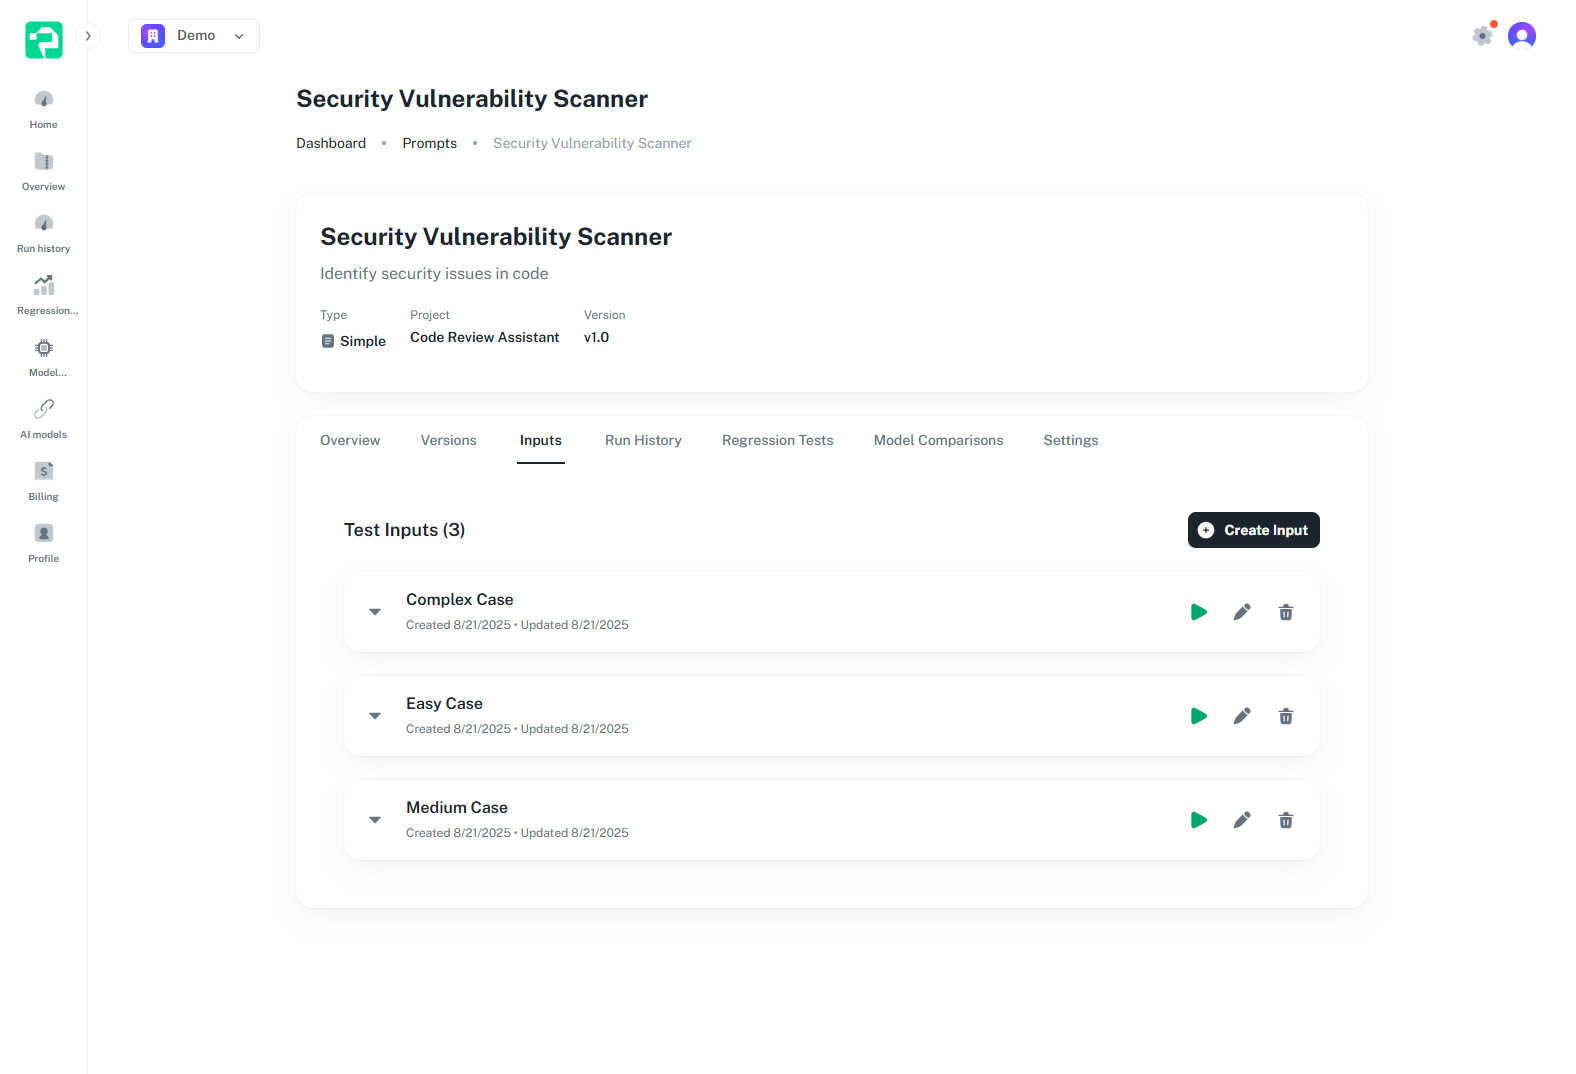Viewport: 1576px width, 1074px height.
Task: Expand the collapsed sidebar with chevron
Action: pos(88,36)
